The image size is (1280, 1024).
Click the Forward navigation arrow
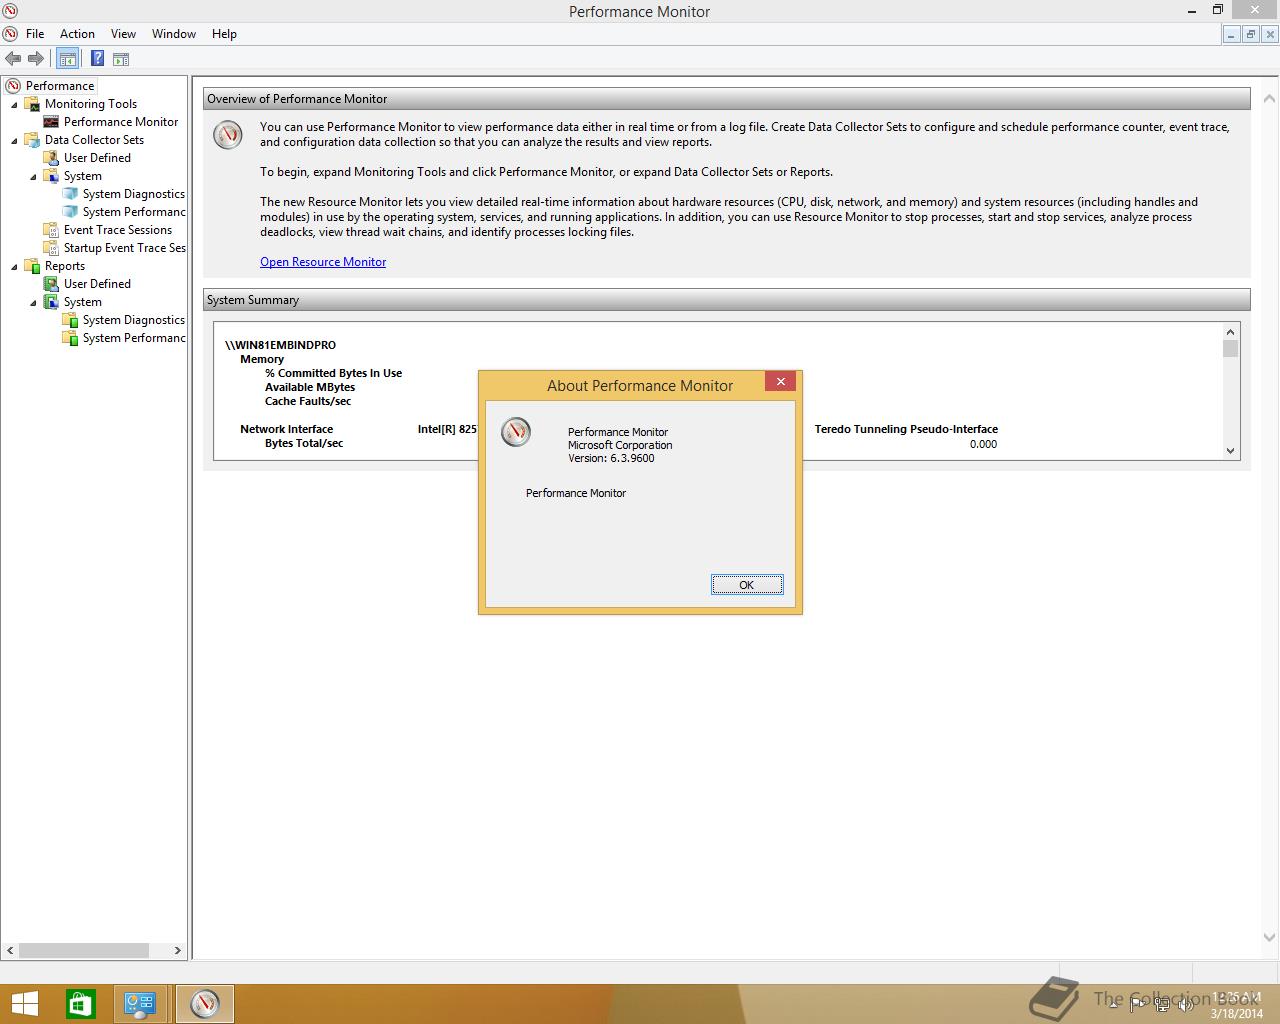click(37, 58)
